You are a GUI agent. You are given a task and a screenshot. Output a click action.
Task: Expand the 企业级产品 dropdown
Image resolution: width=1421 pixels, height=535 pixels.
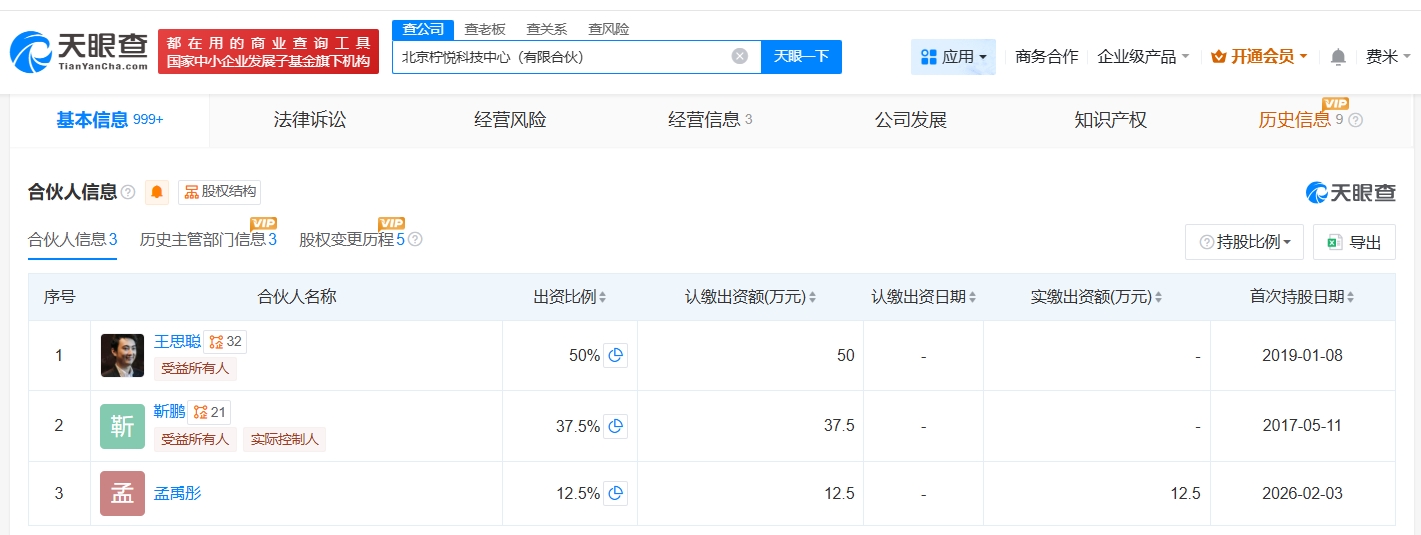point(1143,57)
